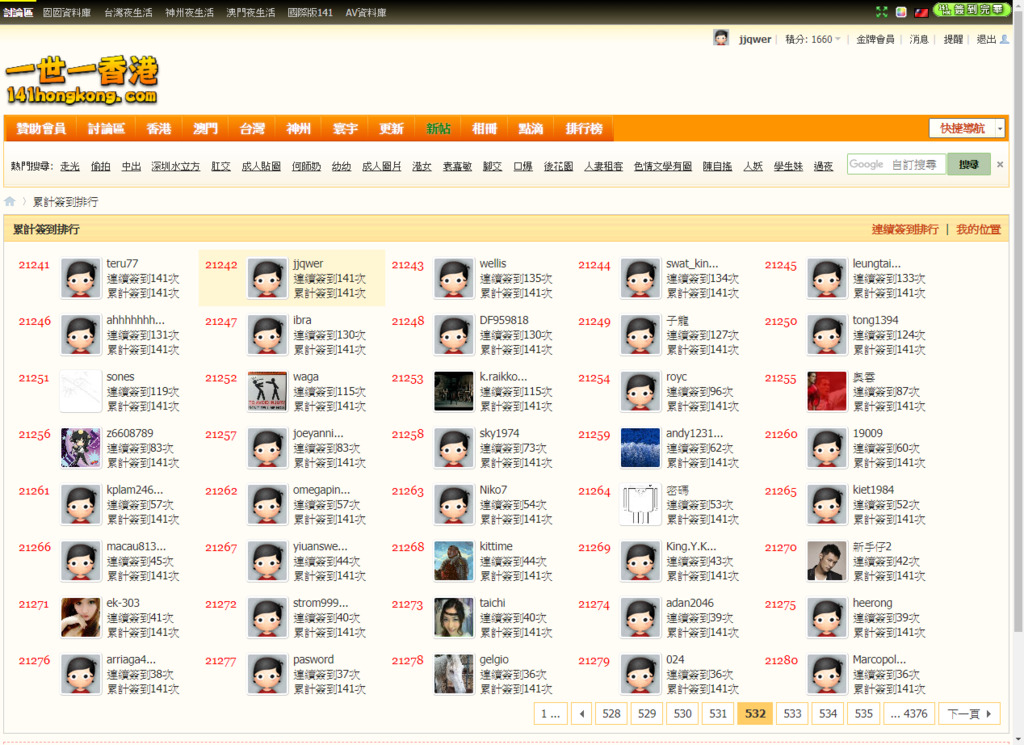Click jjqwer's small avatar in header
Viewport: 1024px width, 745px height.
pyautogui.click(x=721, y=39)
